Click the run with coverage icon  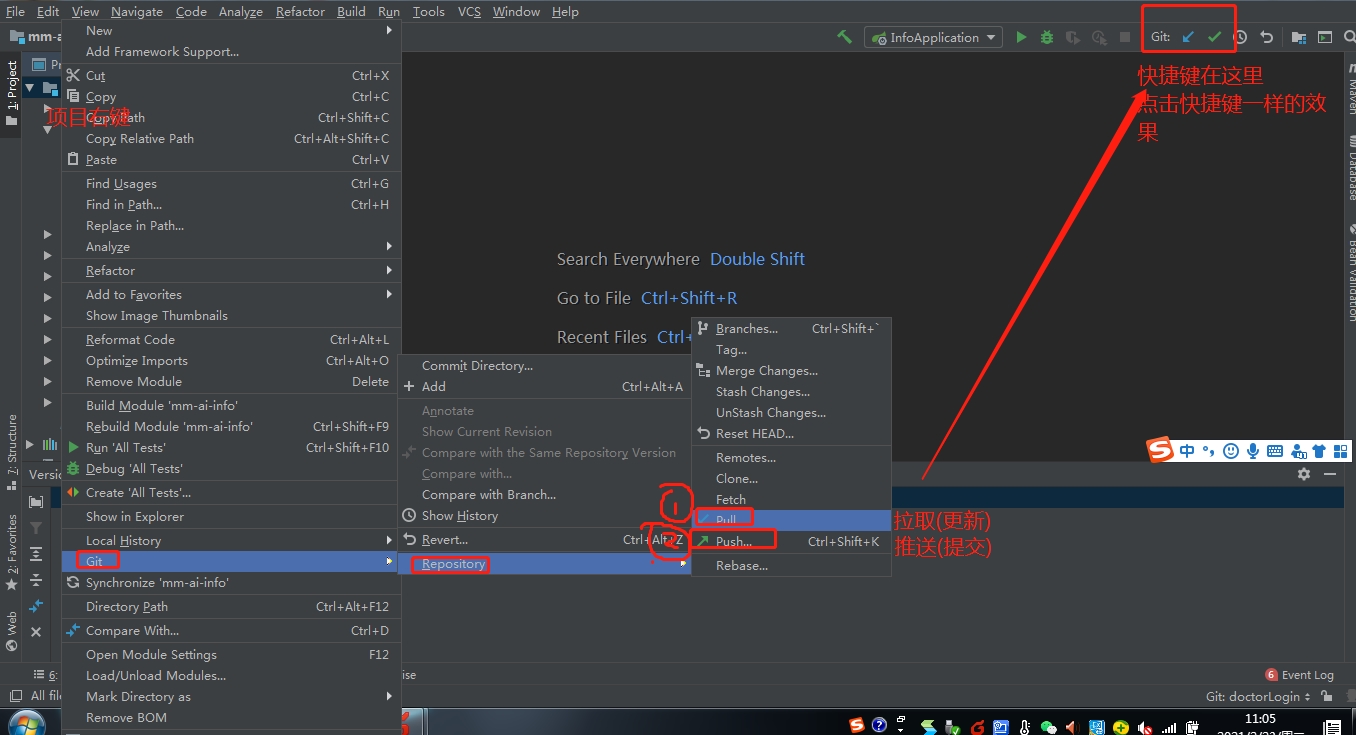pos(1073,37)
